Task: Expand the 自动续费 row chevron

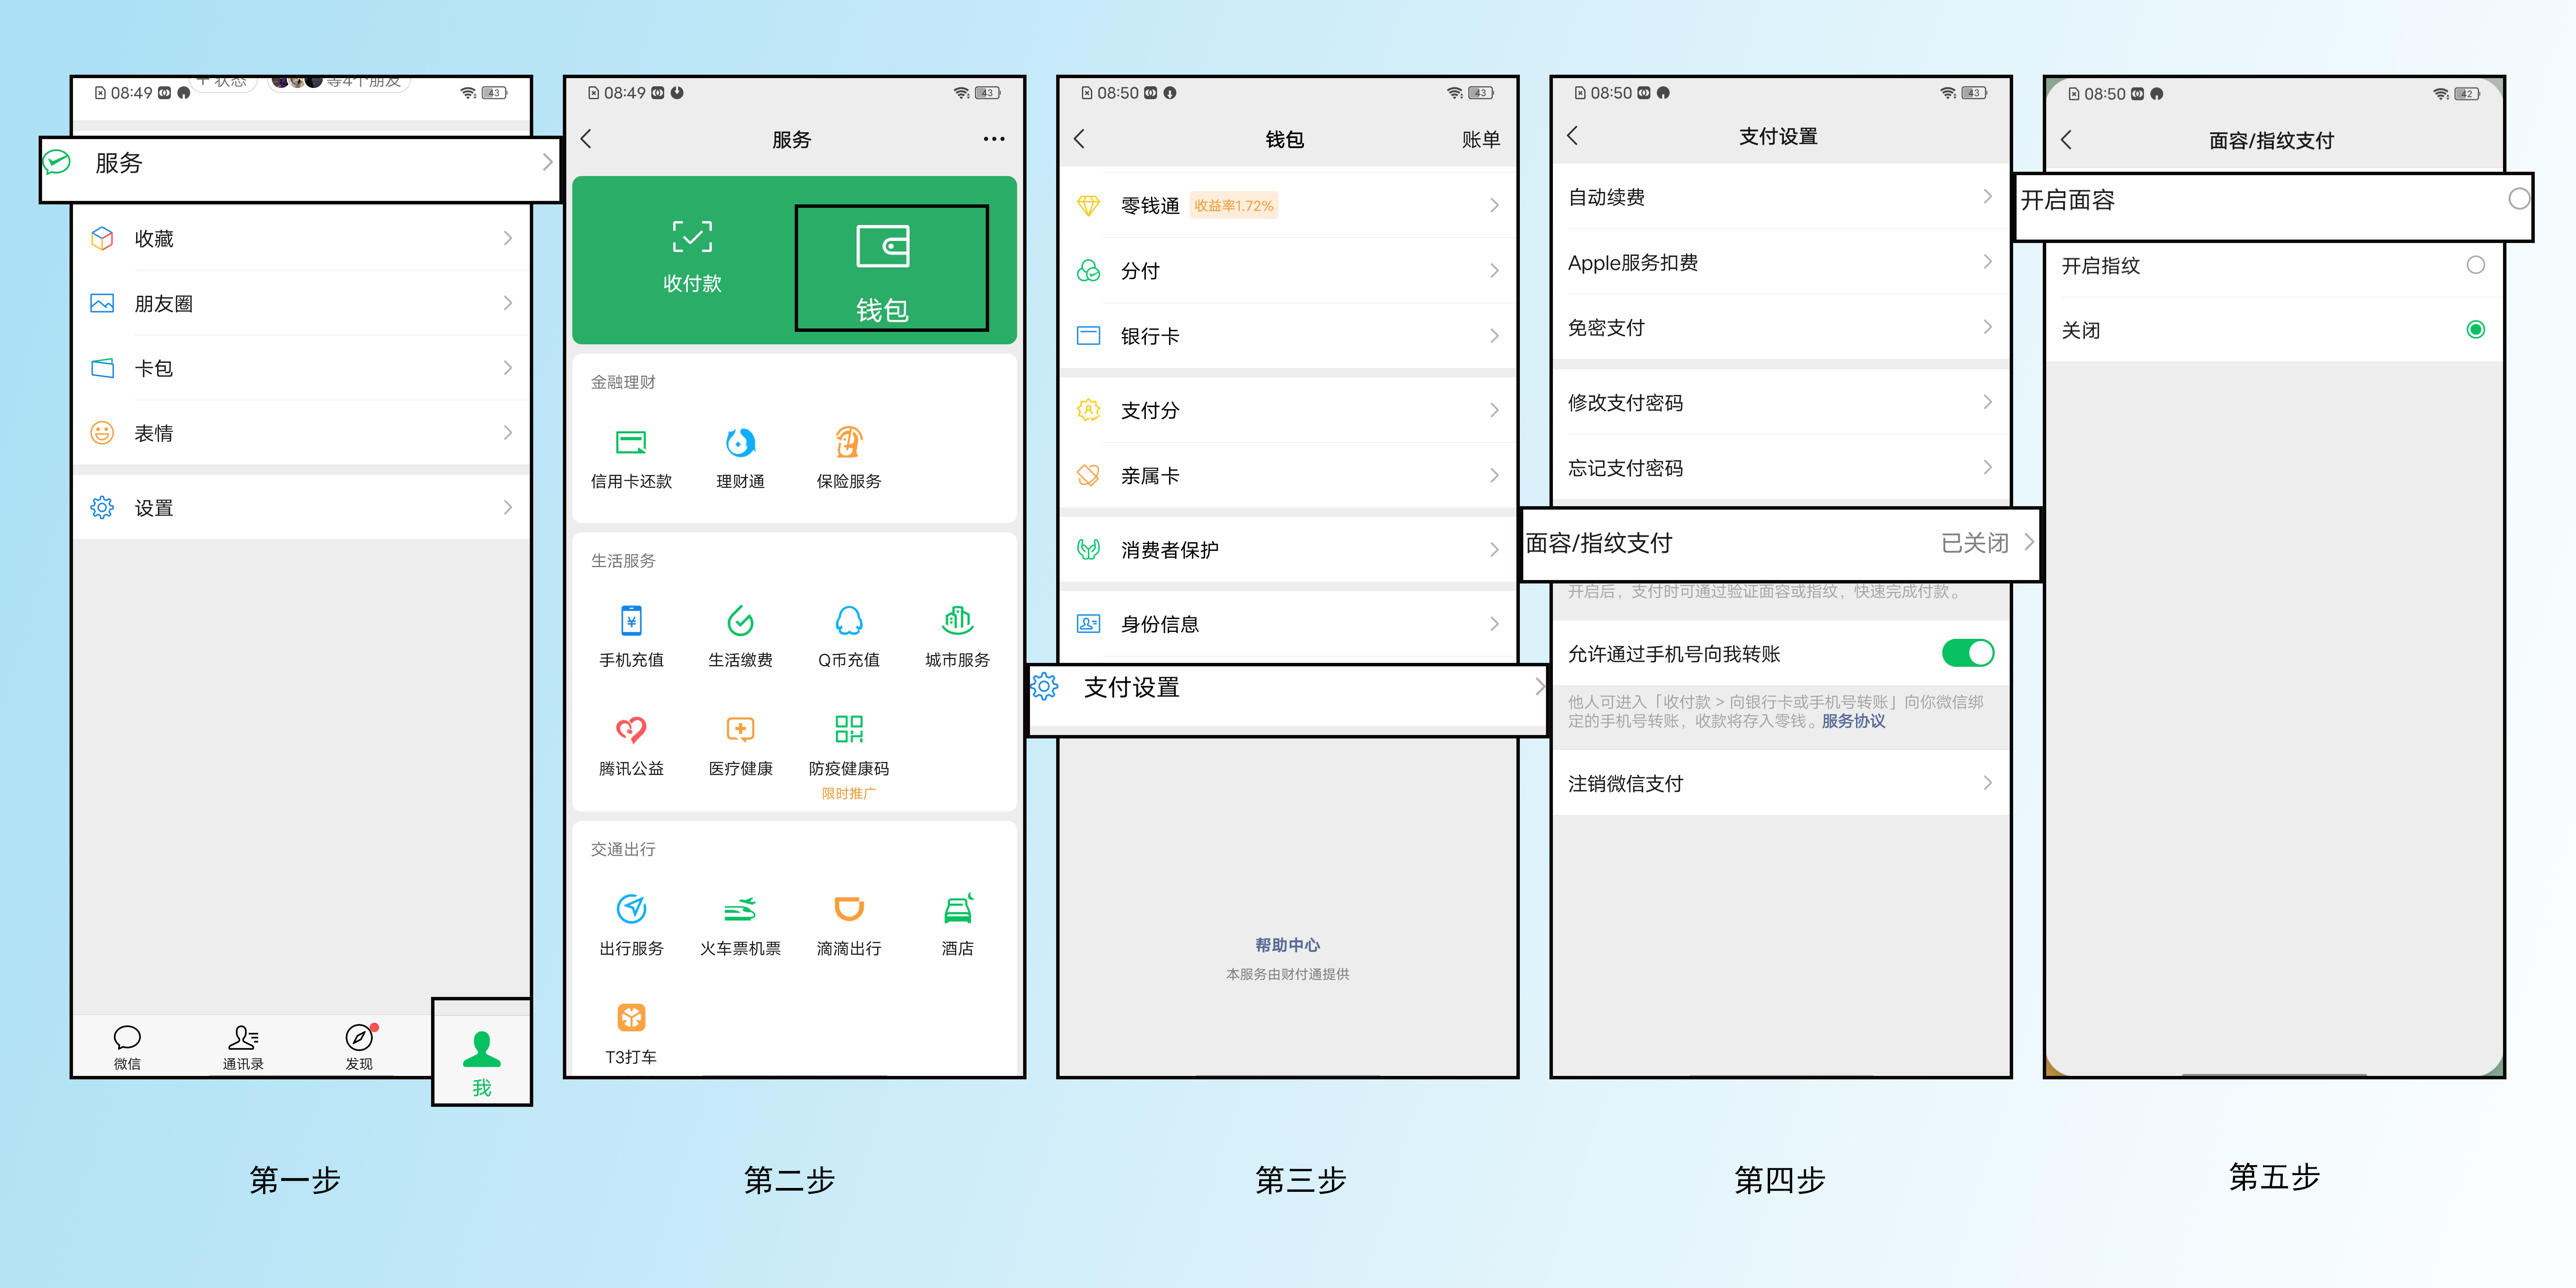Action: [1987, 197]
